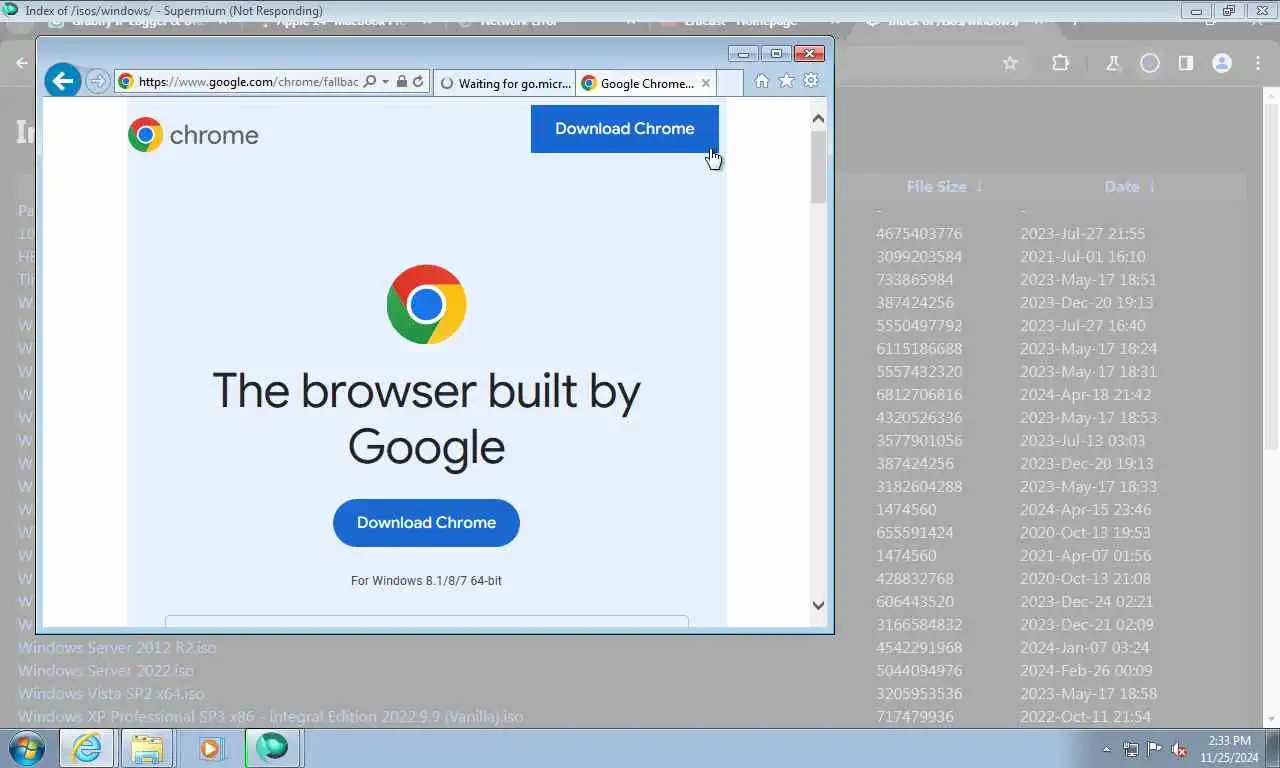Click the Internet Explorer back arrow button
This screenshot has width=1280, height=768.
tap(63, 81)
